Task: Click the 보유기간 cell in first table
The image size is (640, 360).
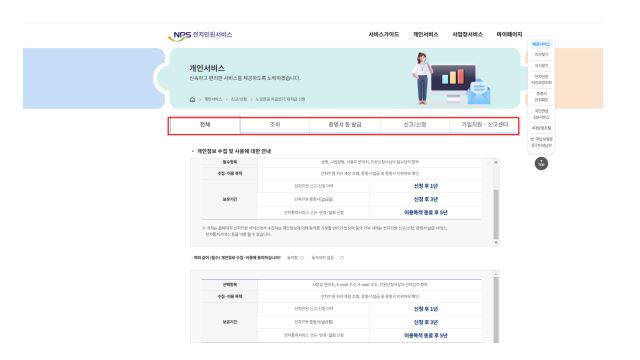Action: click(229, 200)
